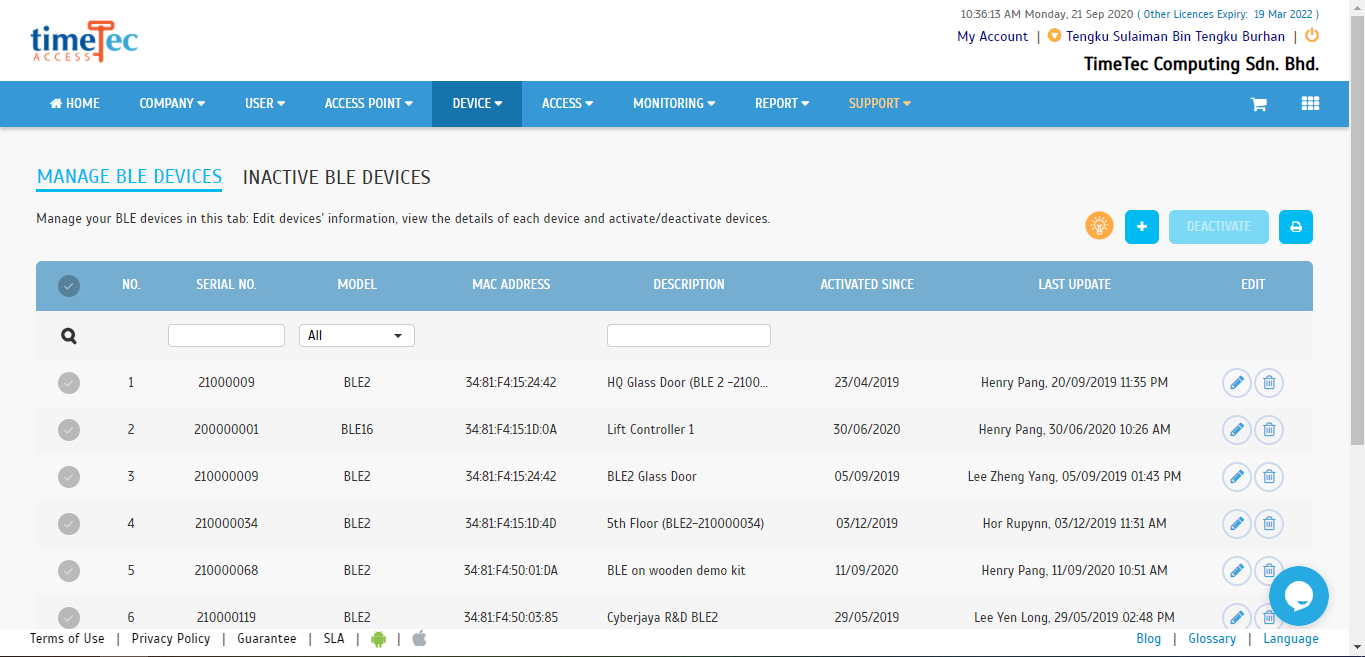
Task: Open SLA link in footer
Action: [334, 639]
